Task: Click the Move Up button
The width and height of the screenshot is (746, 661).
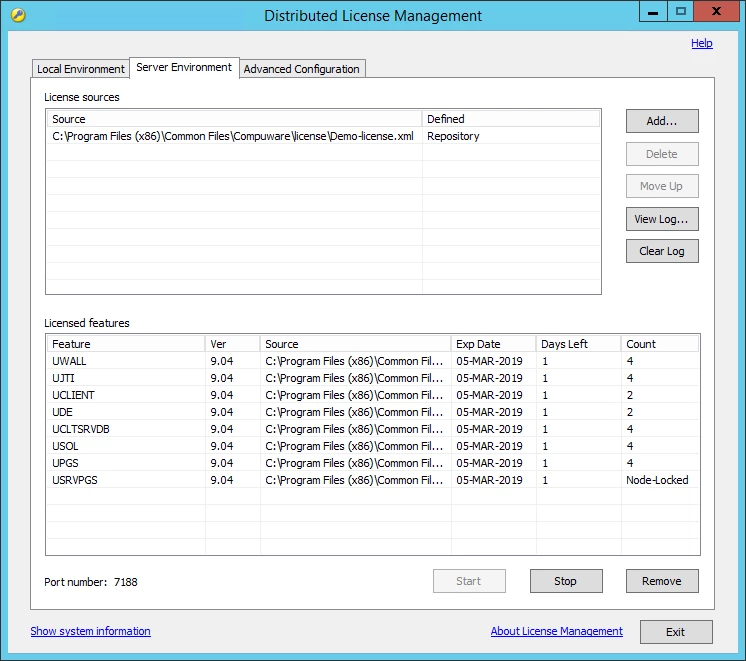Action: (x=662, y=186)
